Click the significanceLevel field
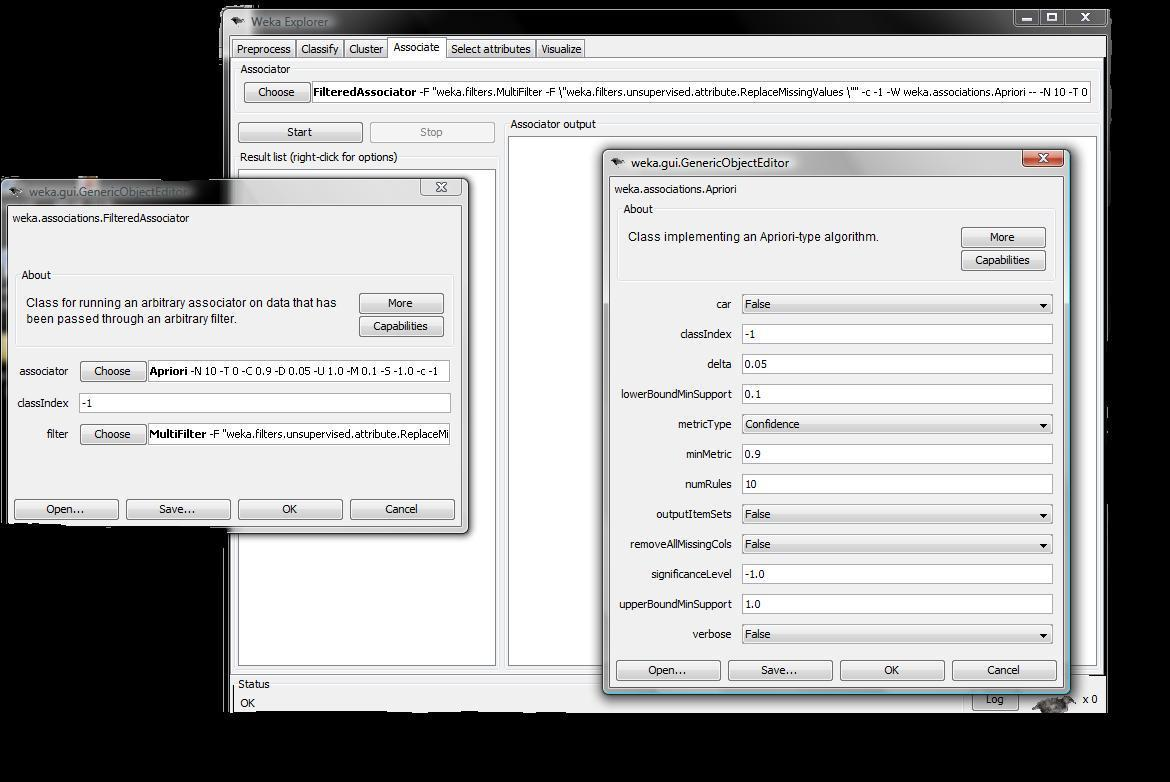 tap(897, 574)
